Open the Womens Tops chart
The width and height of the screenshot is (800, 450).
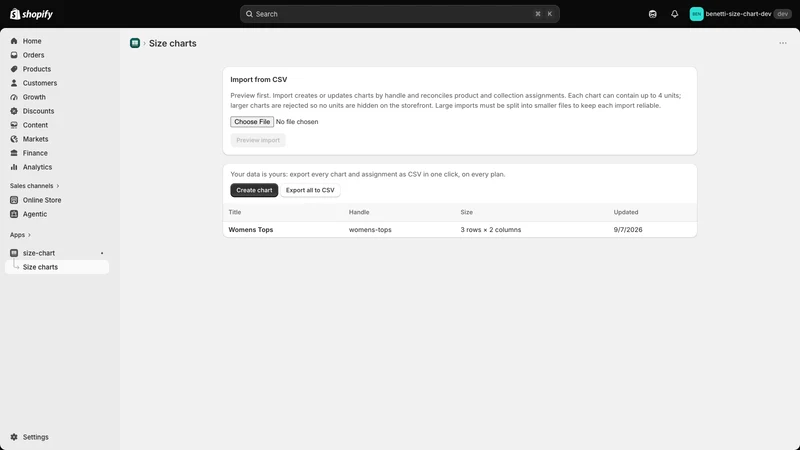[x=251, y=230]
